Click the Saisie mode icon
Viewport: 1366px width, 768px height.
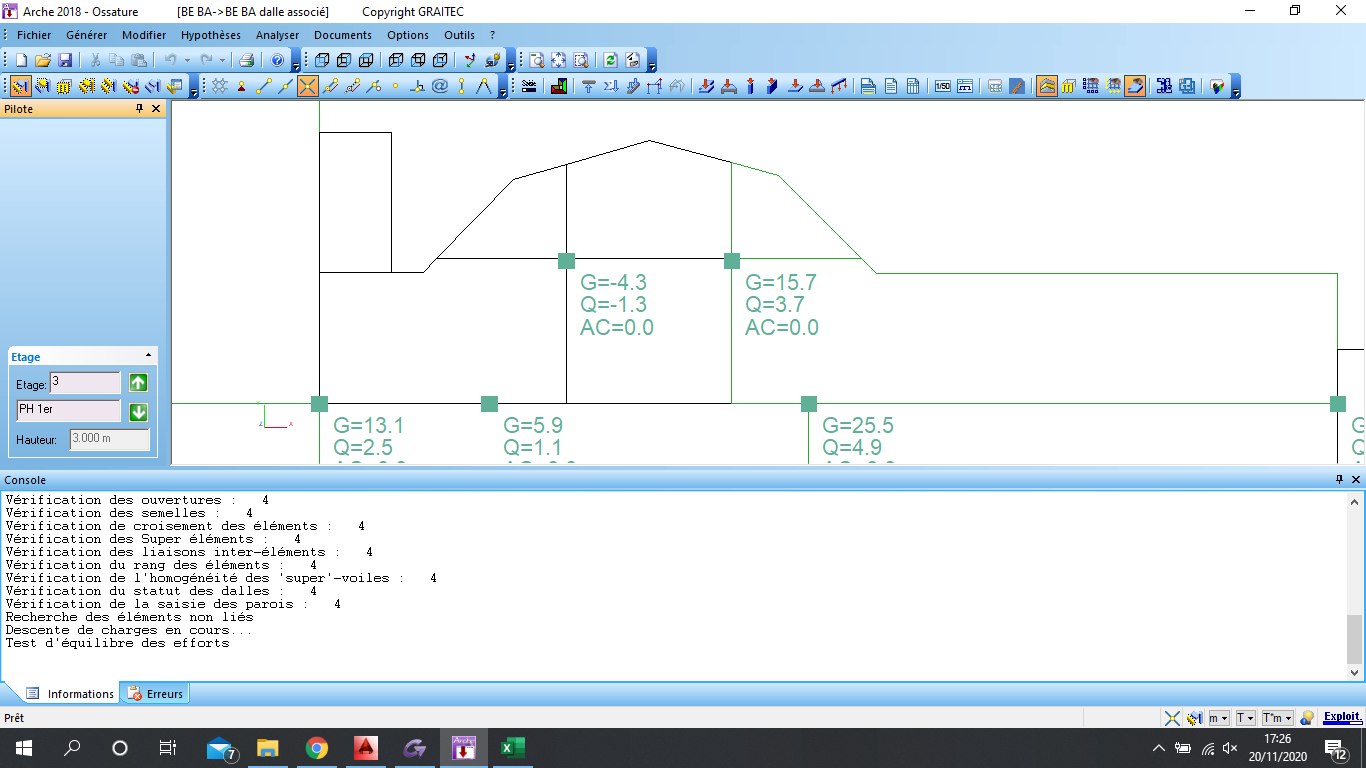tap(529, 86)
